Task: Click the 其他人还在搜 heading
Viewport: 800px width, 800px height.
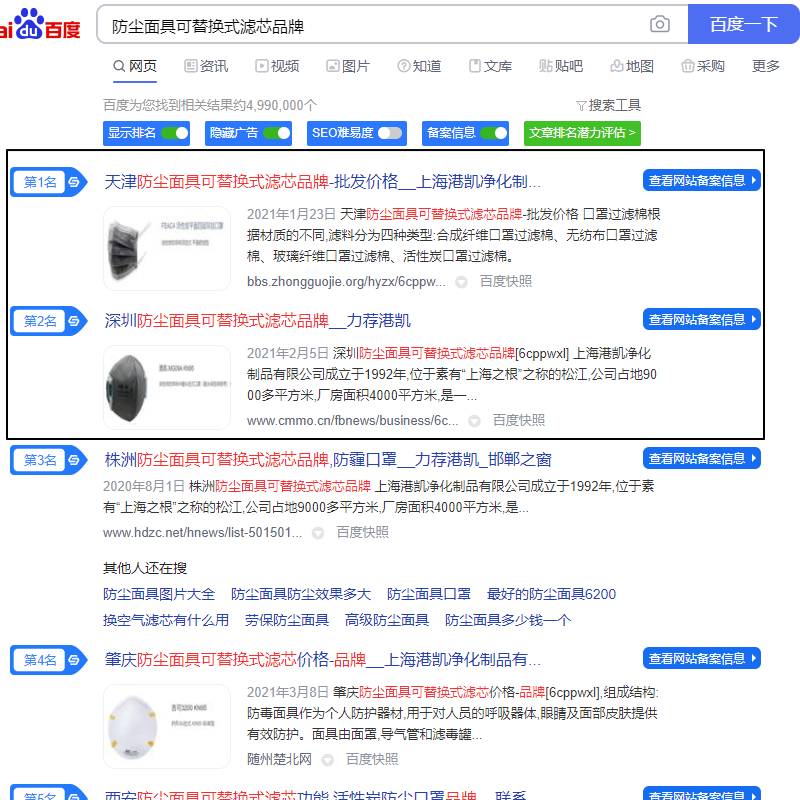Action: pos(145,568)
